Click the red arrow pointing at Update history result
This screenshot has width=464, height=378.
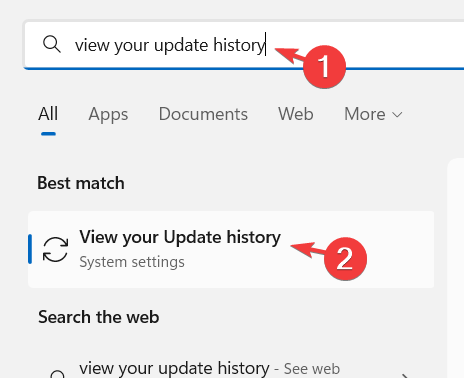(308, 249)
